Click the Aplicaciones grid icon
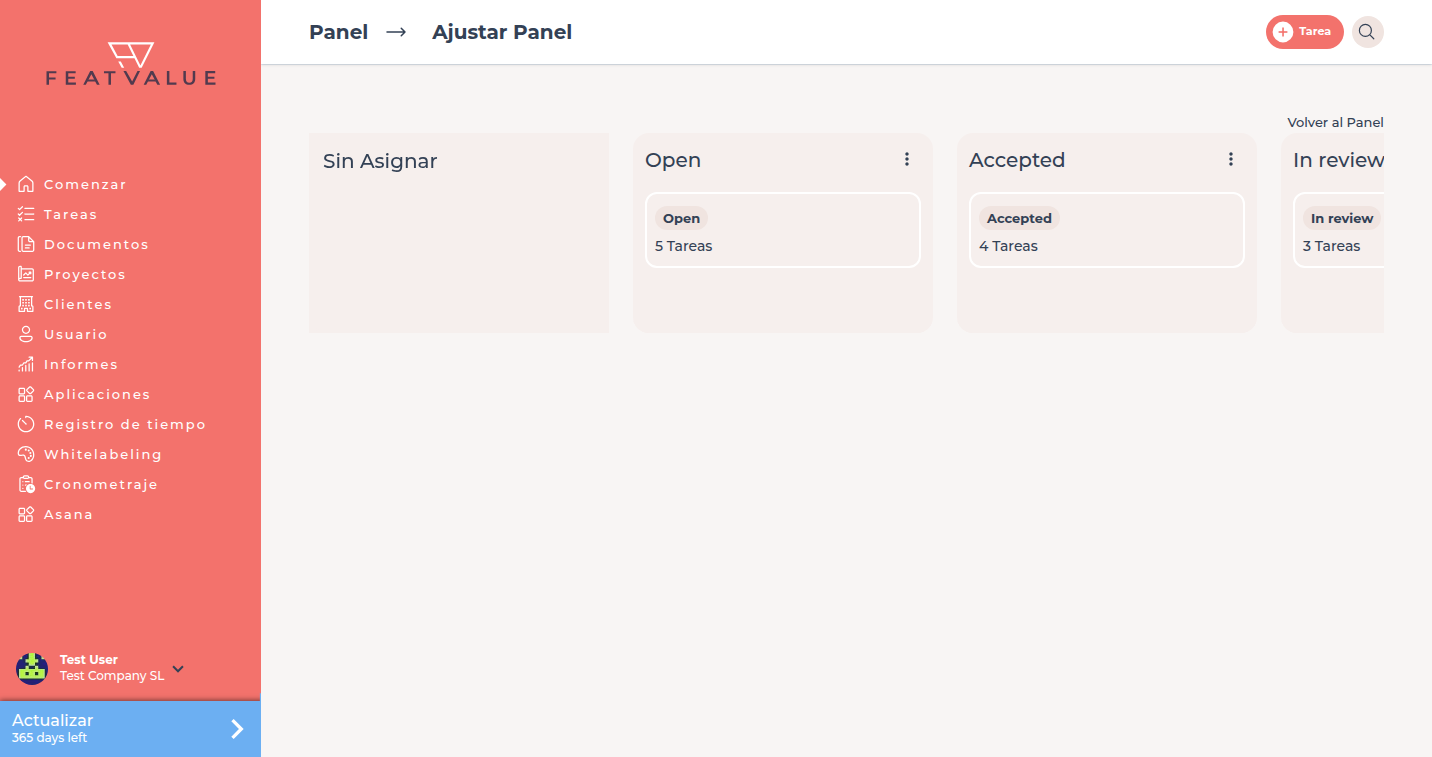 26,394
